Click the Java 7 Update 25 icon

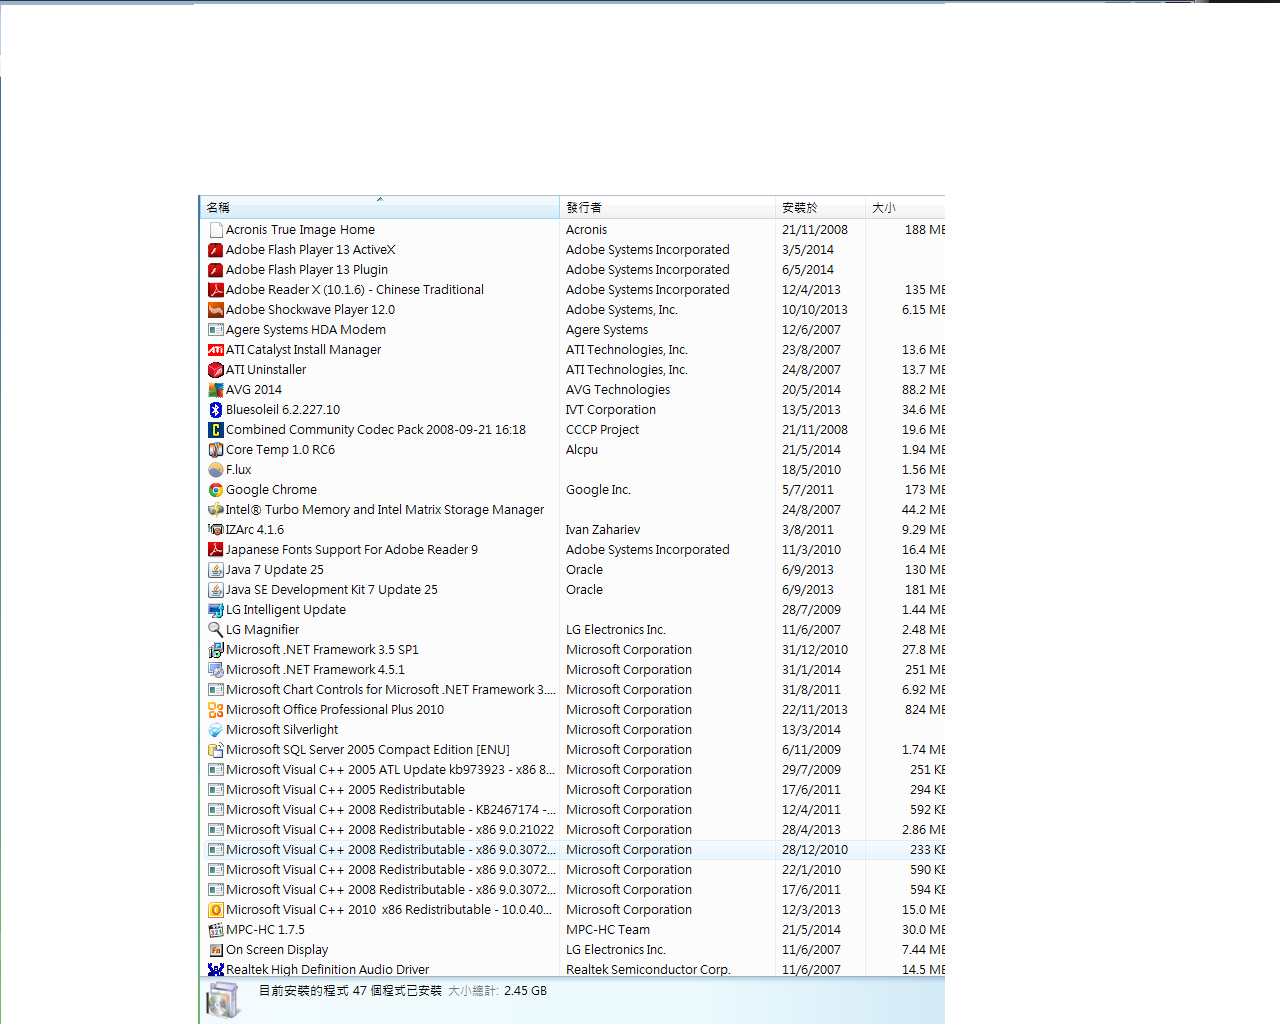[215, 570]
